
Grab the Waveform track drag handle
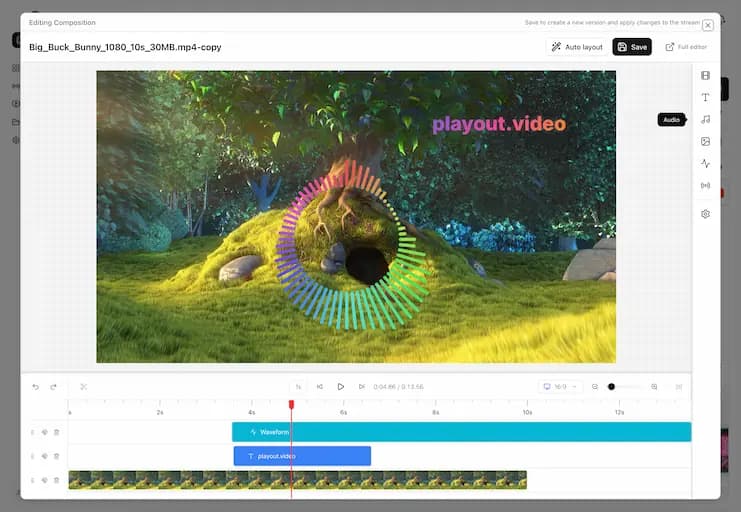[x=33, y=432]
